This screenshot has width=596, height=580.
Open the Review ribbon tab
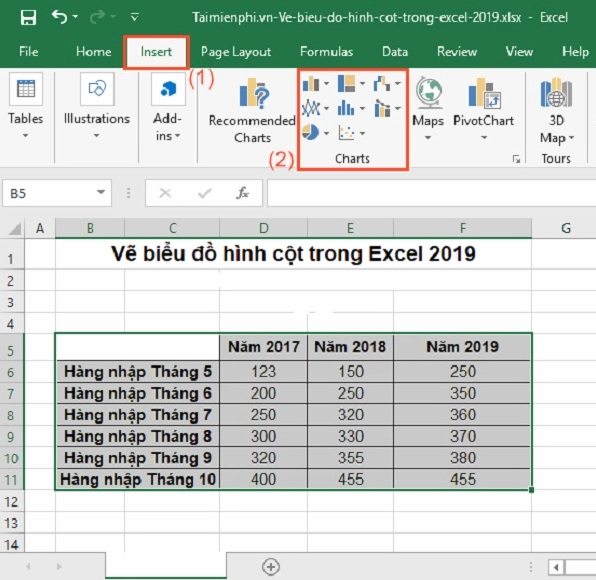coord(457,51)
